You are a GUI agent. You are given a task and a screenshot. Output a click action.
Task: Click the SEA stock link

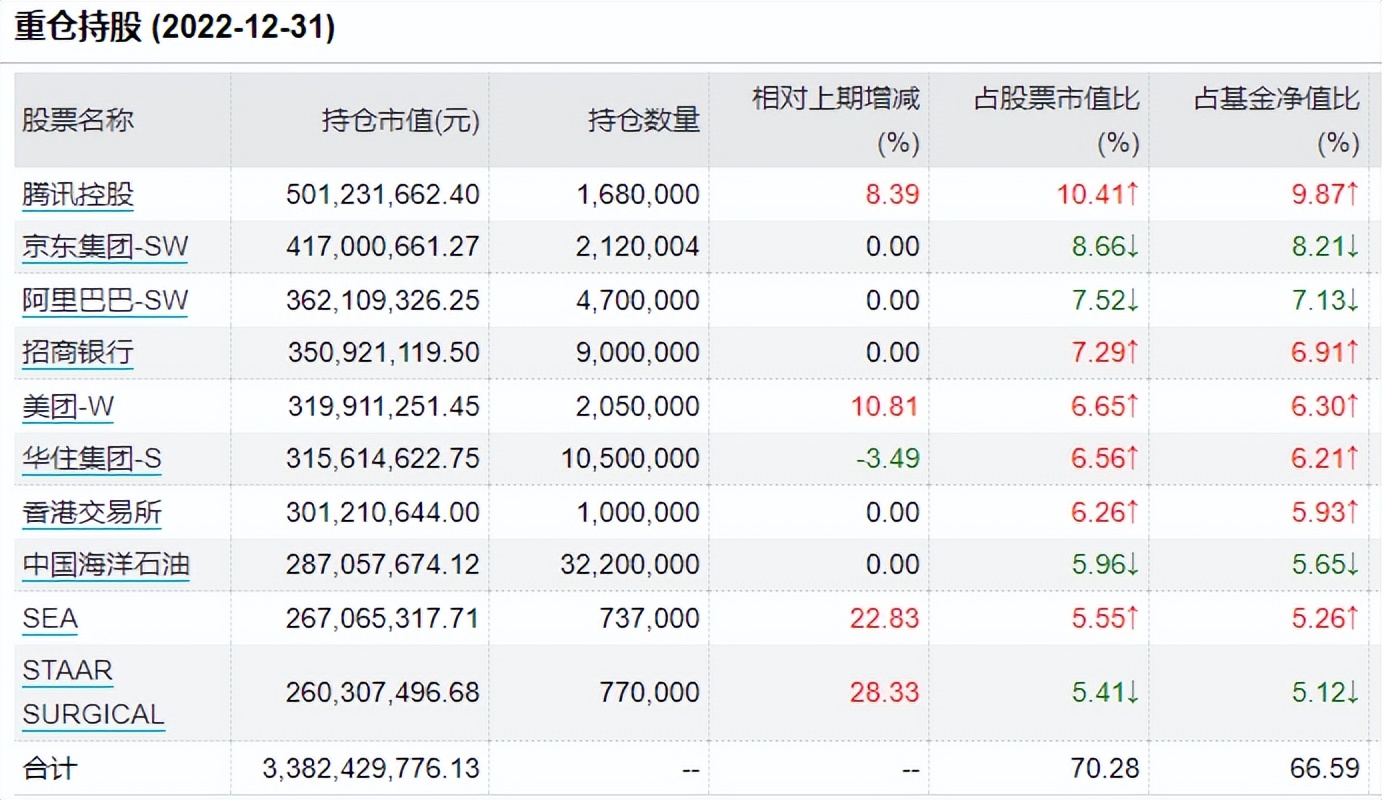click(x=50, y=619)
